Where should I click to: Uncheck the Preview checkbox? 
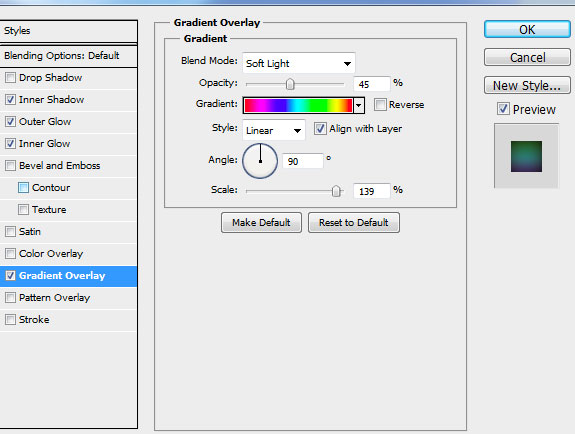[503, 109]
